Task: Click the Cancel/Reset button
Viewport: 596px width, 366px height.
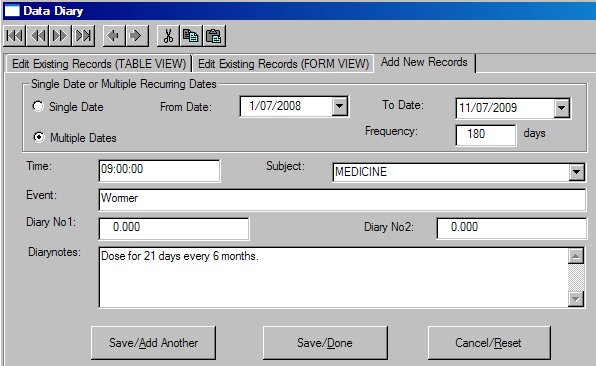Action: pos(489,343)
